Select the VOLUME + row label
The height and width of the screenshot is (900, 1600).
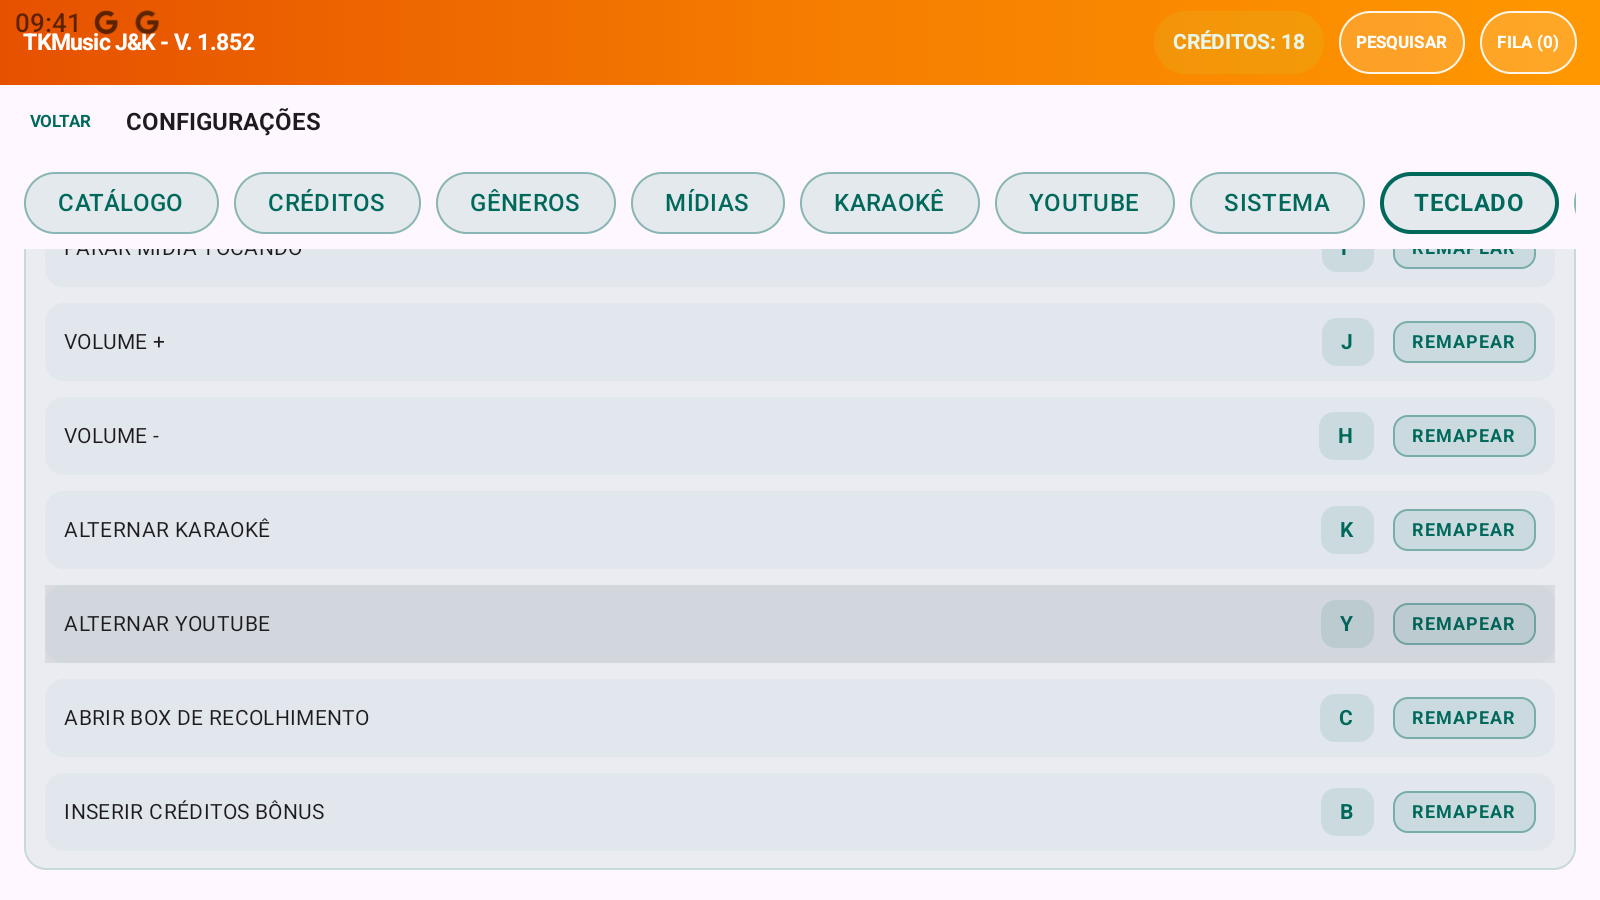(x=114, y=342)
